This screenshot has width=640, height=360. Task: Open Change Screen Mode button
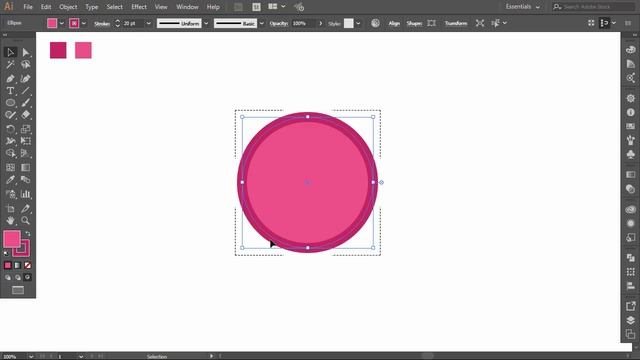[x=18, y=290]
